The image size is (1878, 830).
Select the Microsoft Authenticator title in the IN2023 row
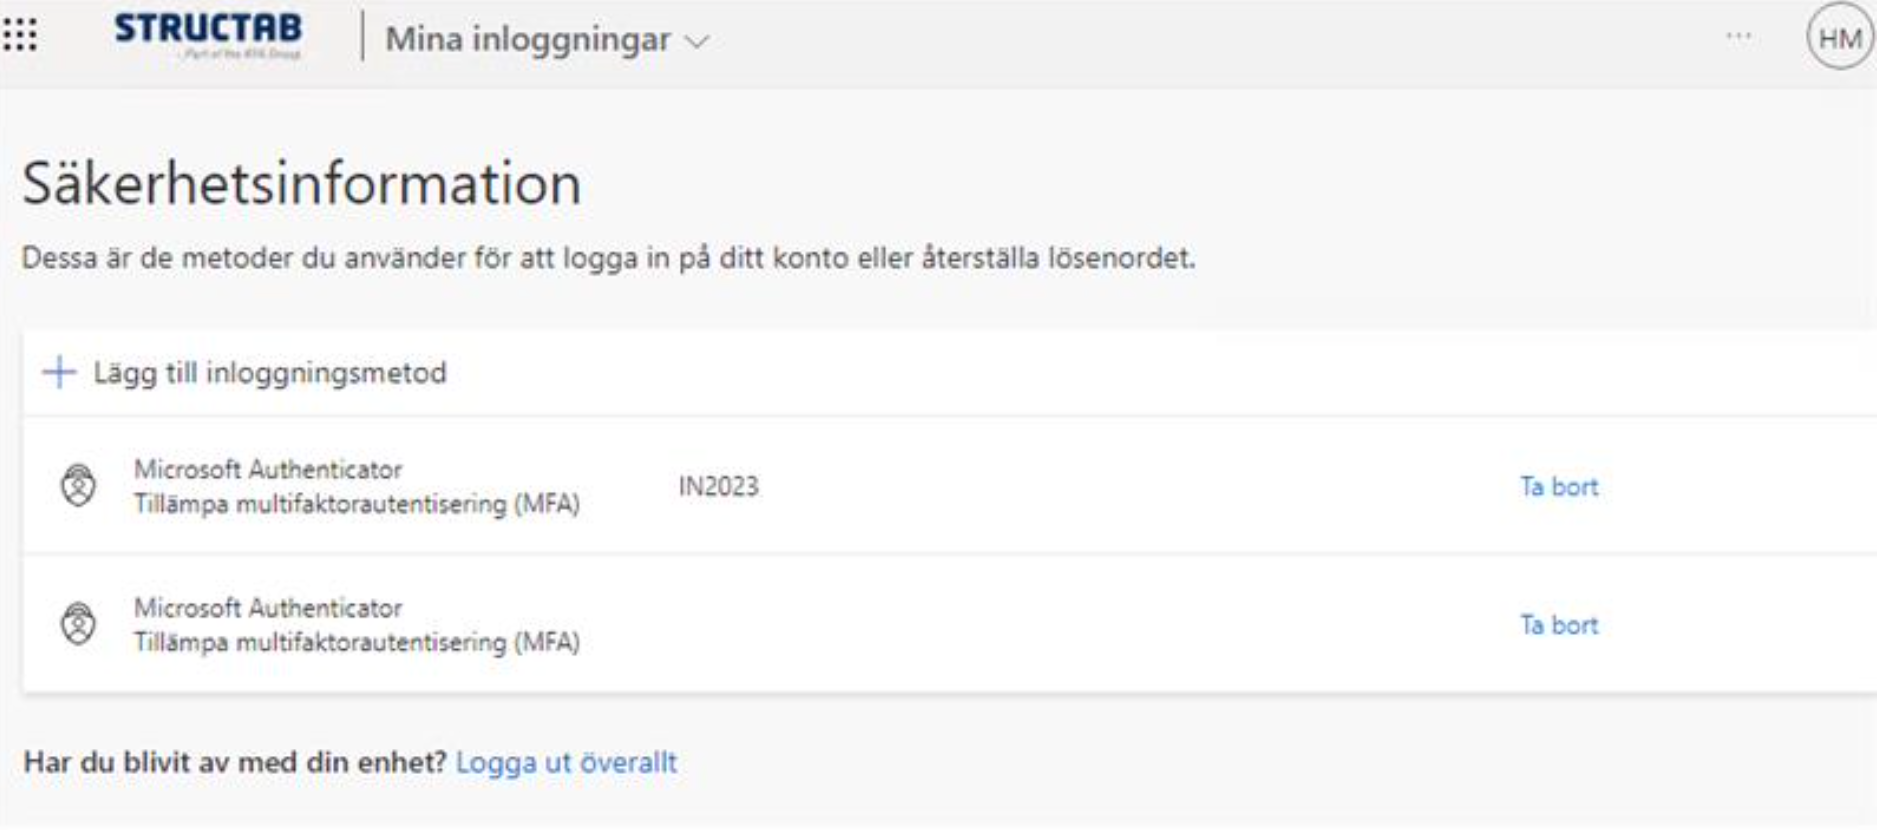coord(268,469)
